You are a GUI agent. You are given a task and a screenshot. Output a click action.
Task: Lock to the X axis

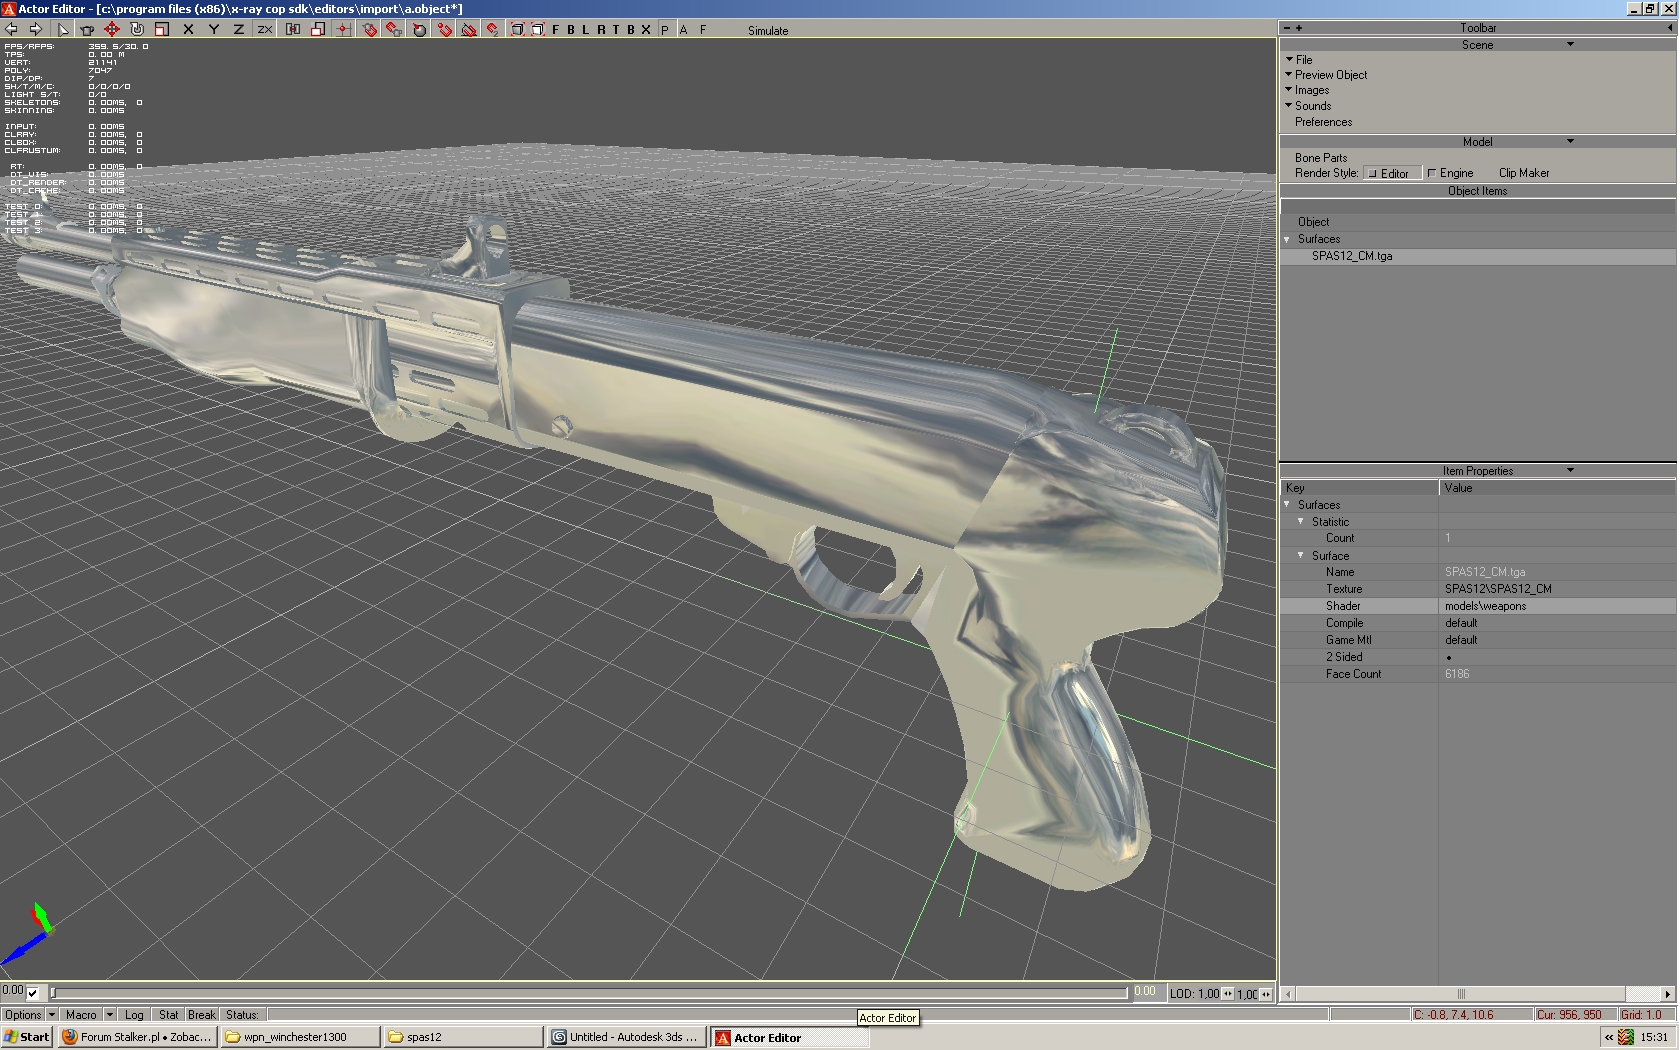188,30
